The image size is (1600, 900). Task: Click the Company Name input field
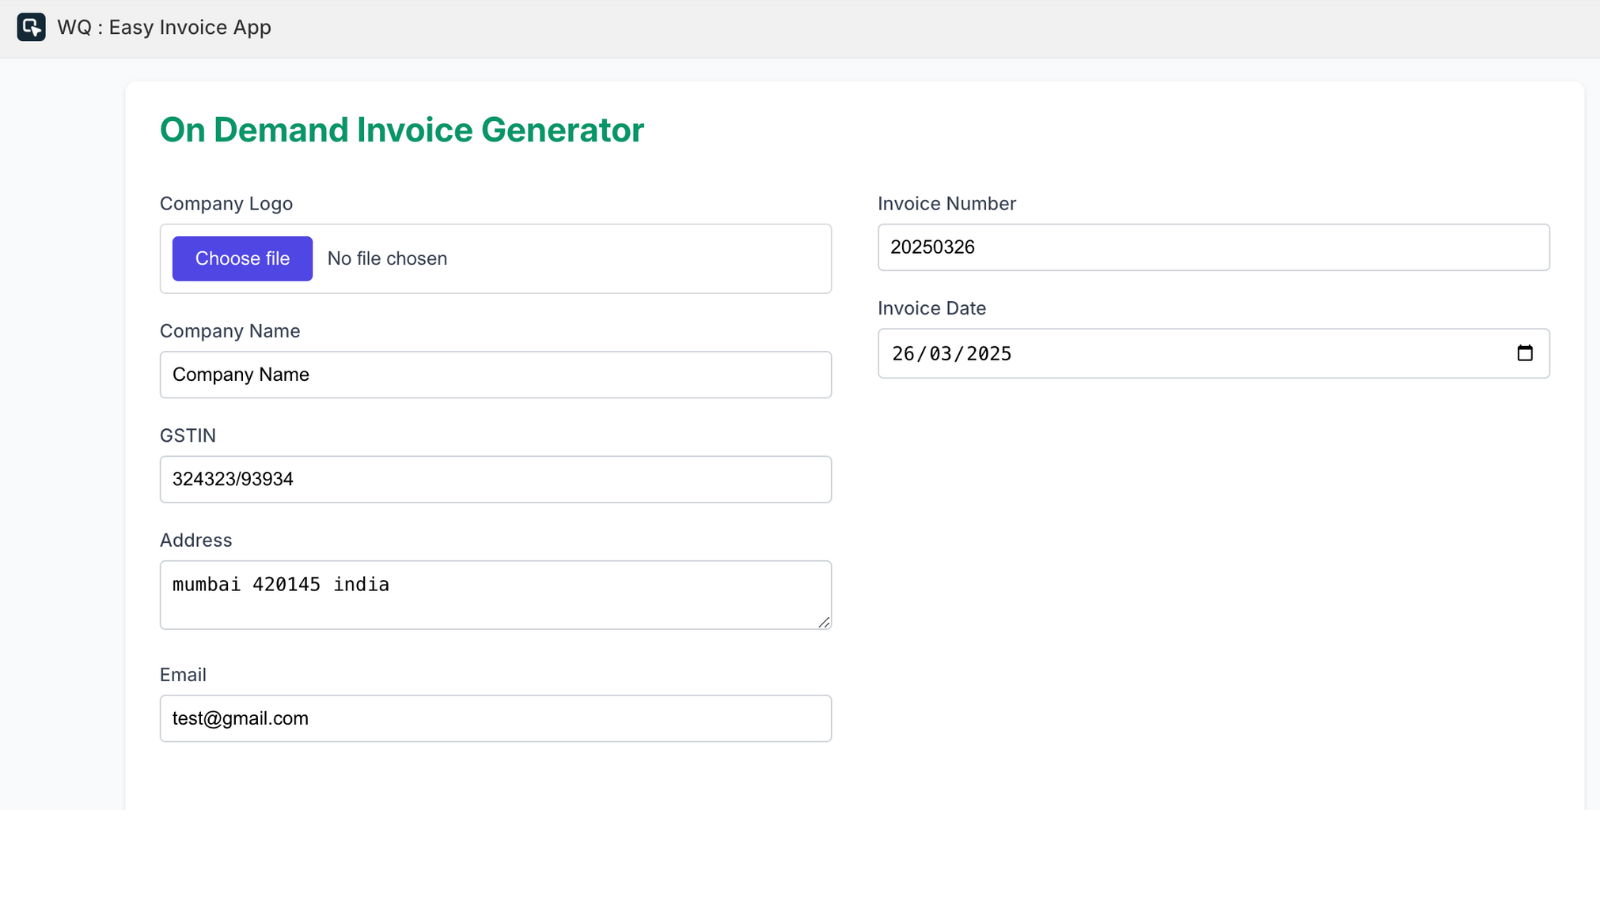[x=496, y=375]
